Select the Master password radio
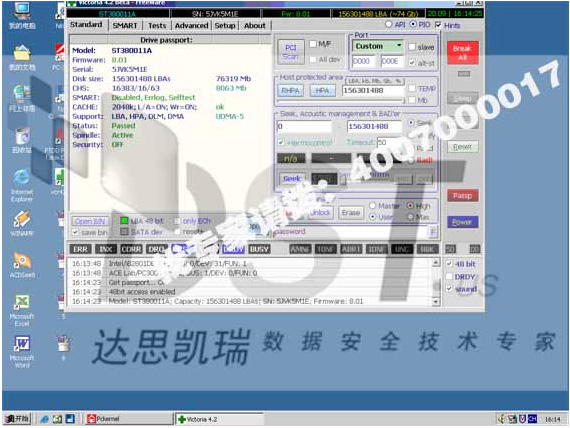 tap(373, 206)
